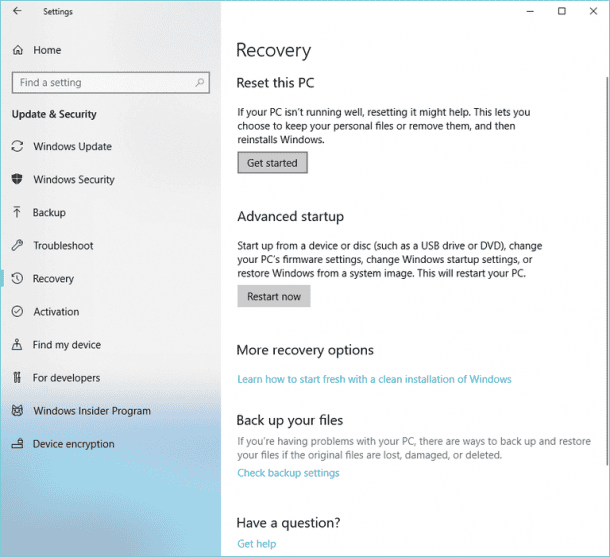Click the Backup upload arrow icon
This screenshot has width=610, height=557.
17,213
